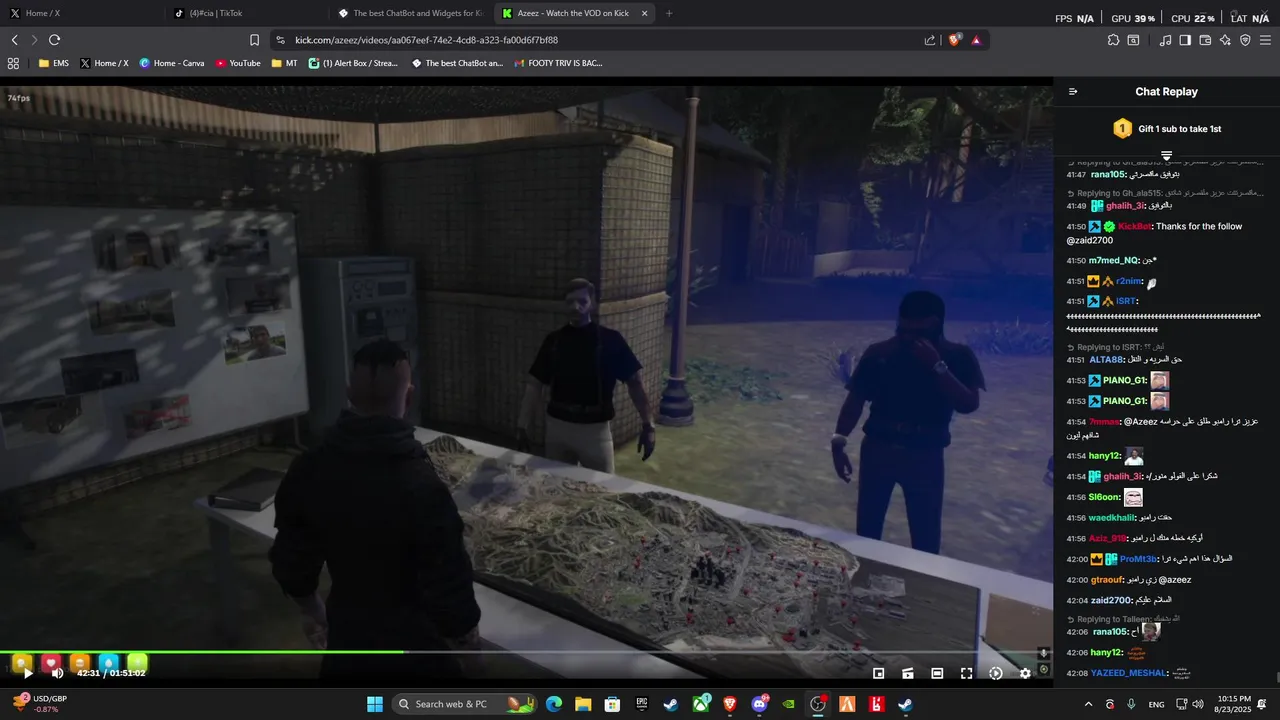1280x720 pixels.
Task: Open Home / X bookmark
Action: [104, 63]
